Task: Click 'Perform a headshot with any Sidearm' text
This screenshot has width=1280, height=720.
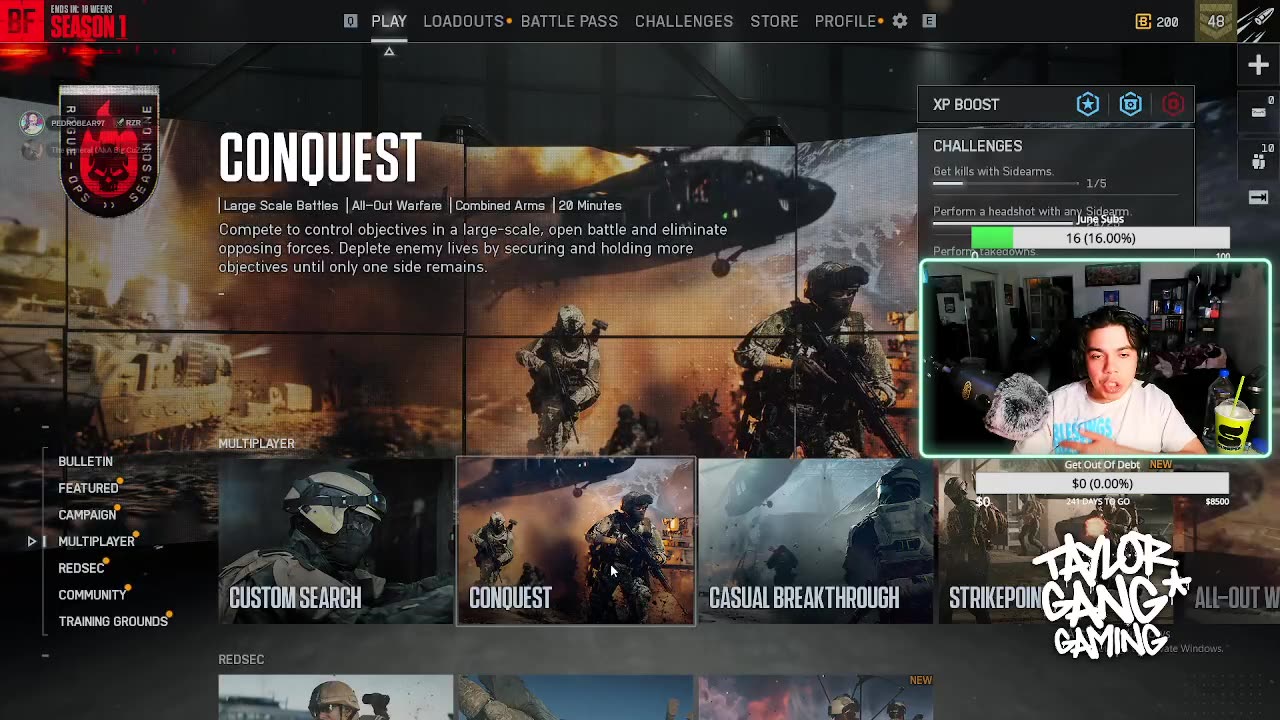Action: coord(1031,211)
